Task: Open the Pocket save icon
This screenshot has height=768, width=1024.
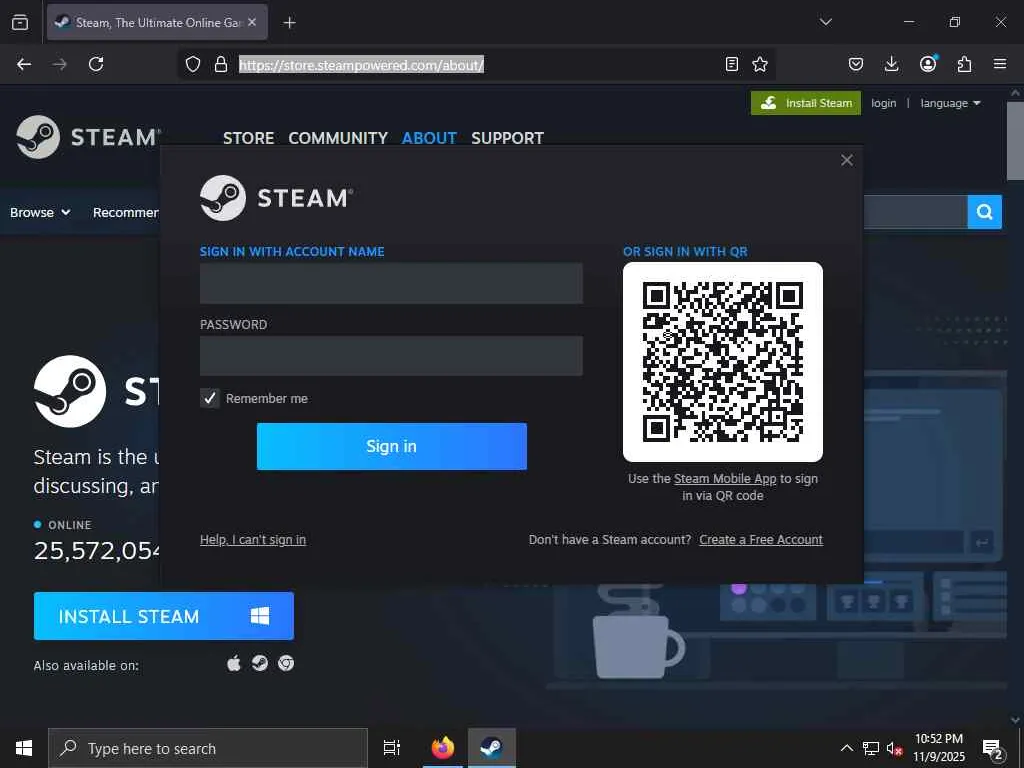Action: tap(856, 64)
